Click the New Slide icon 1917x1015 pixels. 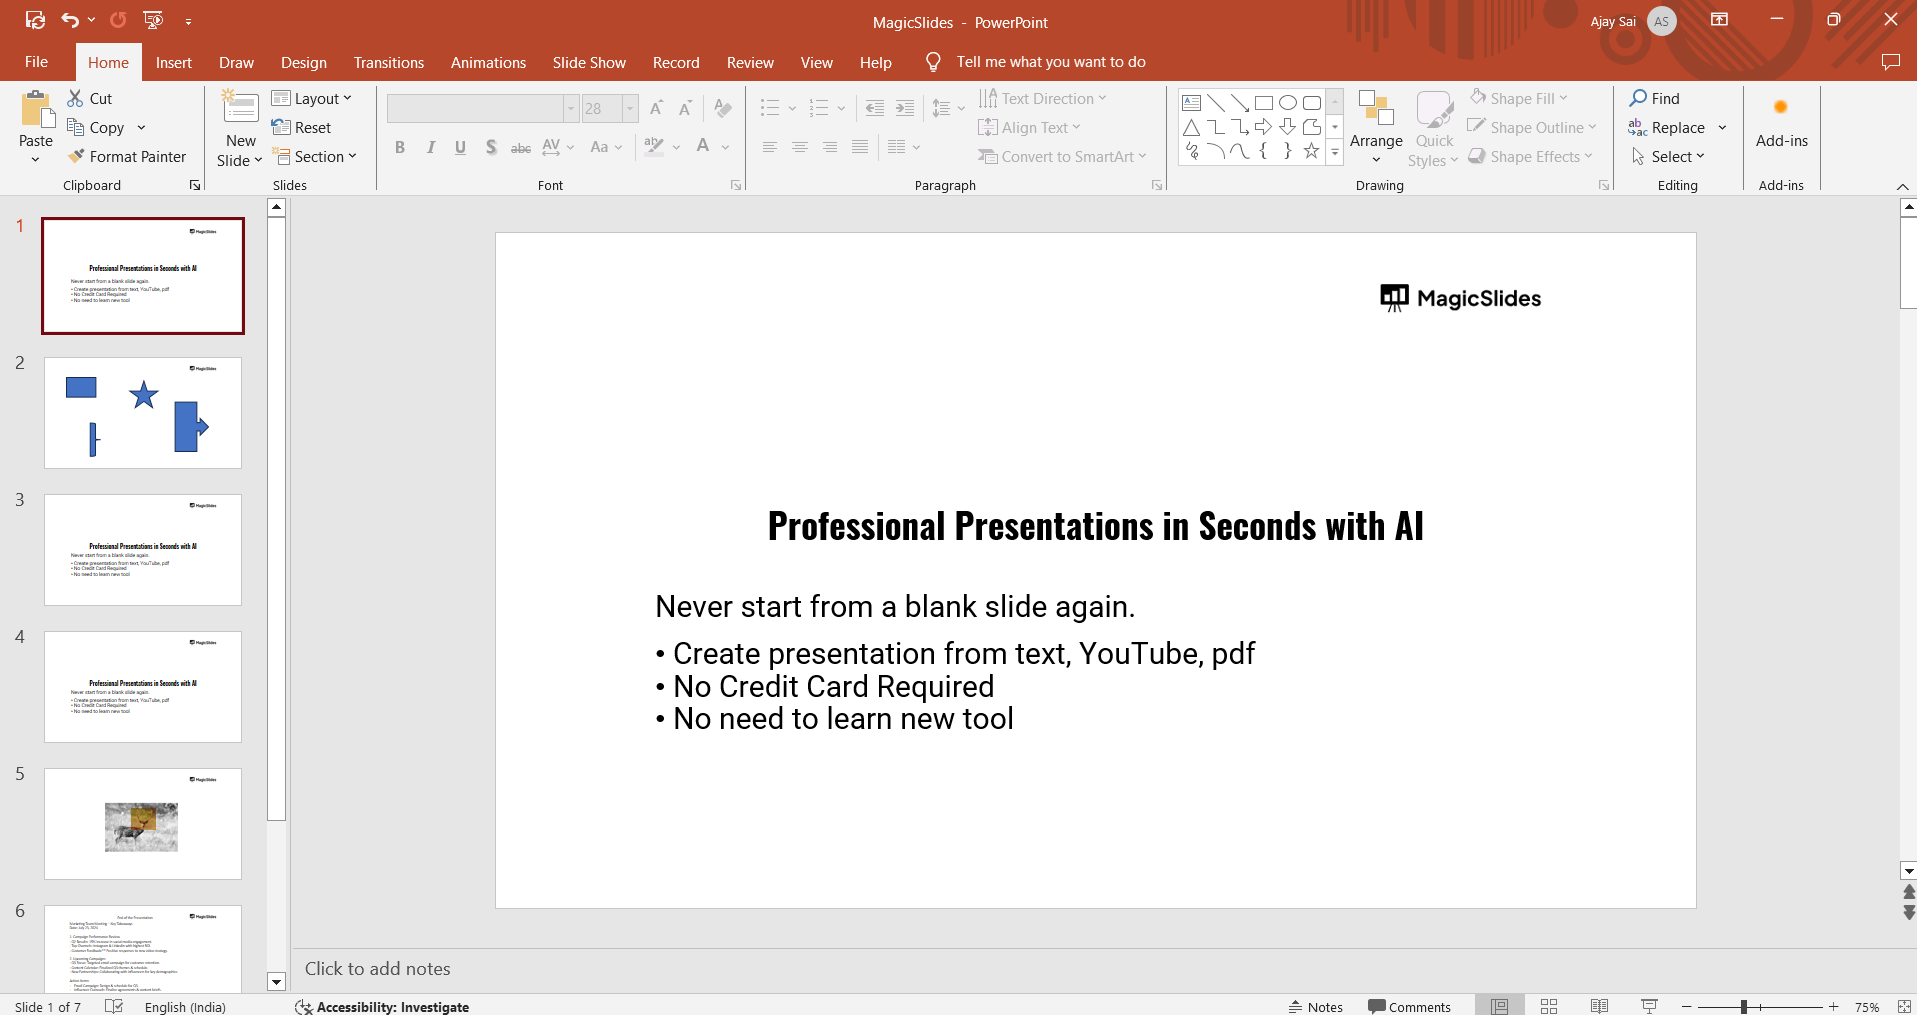coord(240,108)
